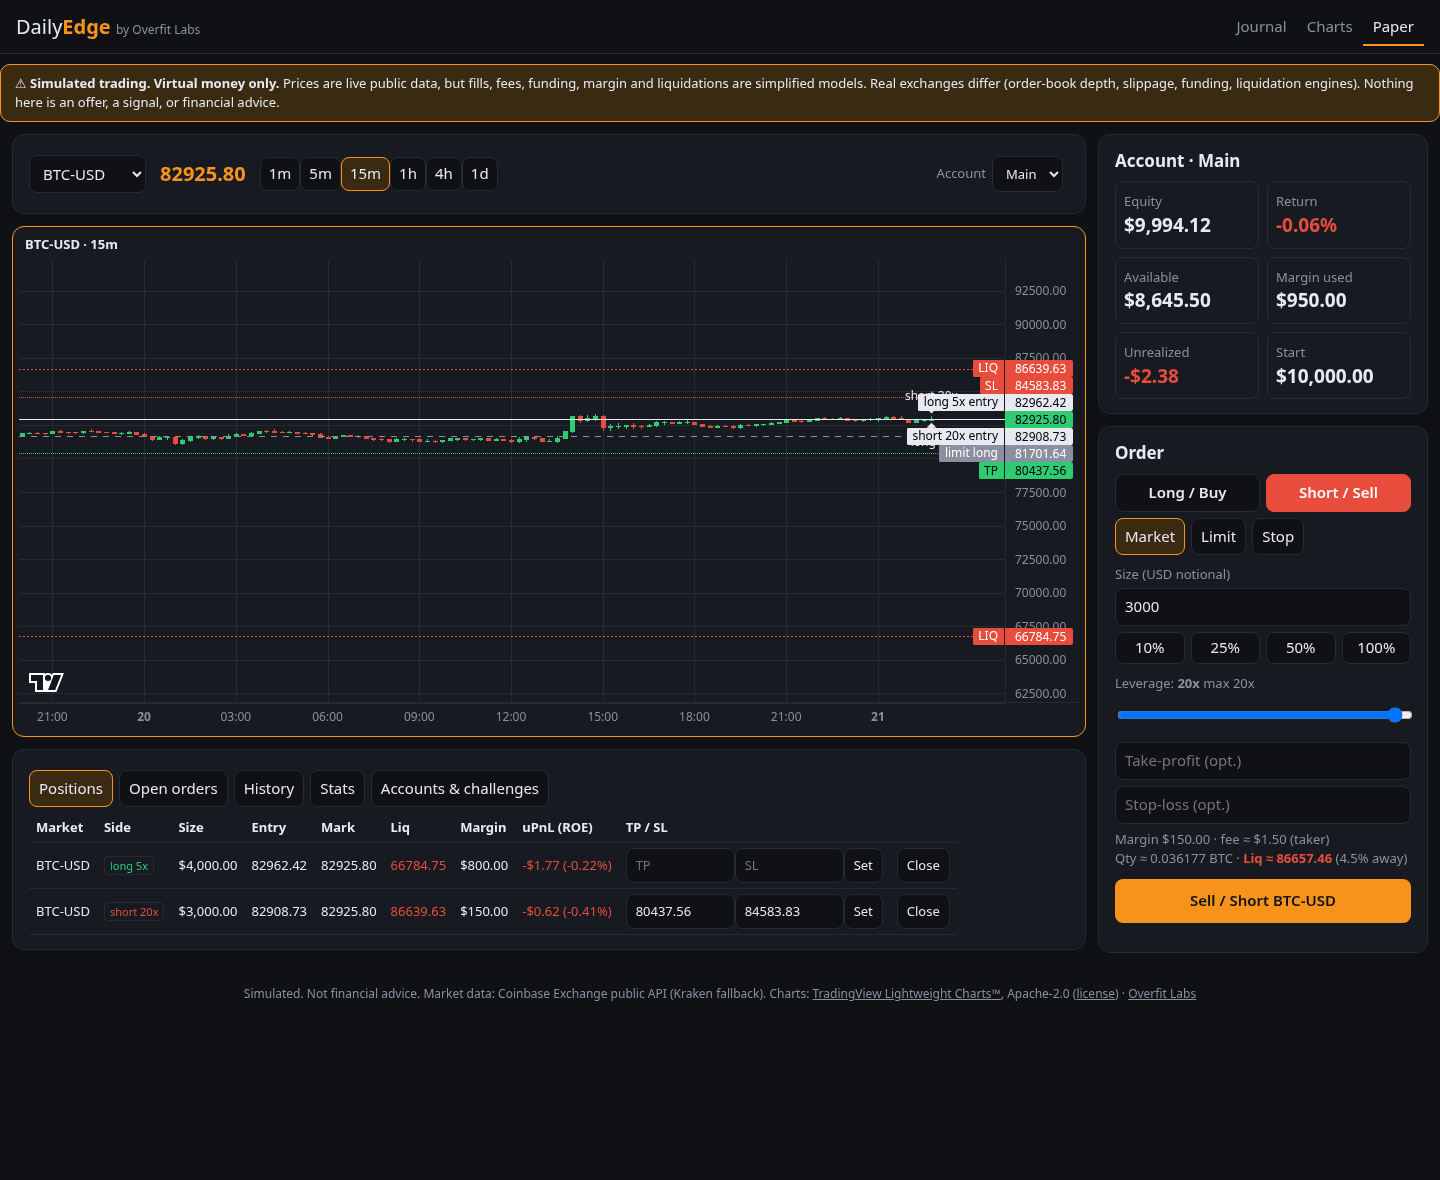
Task: Switch to the History tab
Action: 269,789
